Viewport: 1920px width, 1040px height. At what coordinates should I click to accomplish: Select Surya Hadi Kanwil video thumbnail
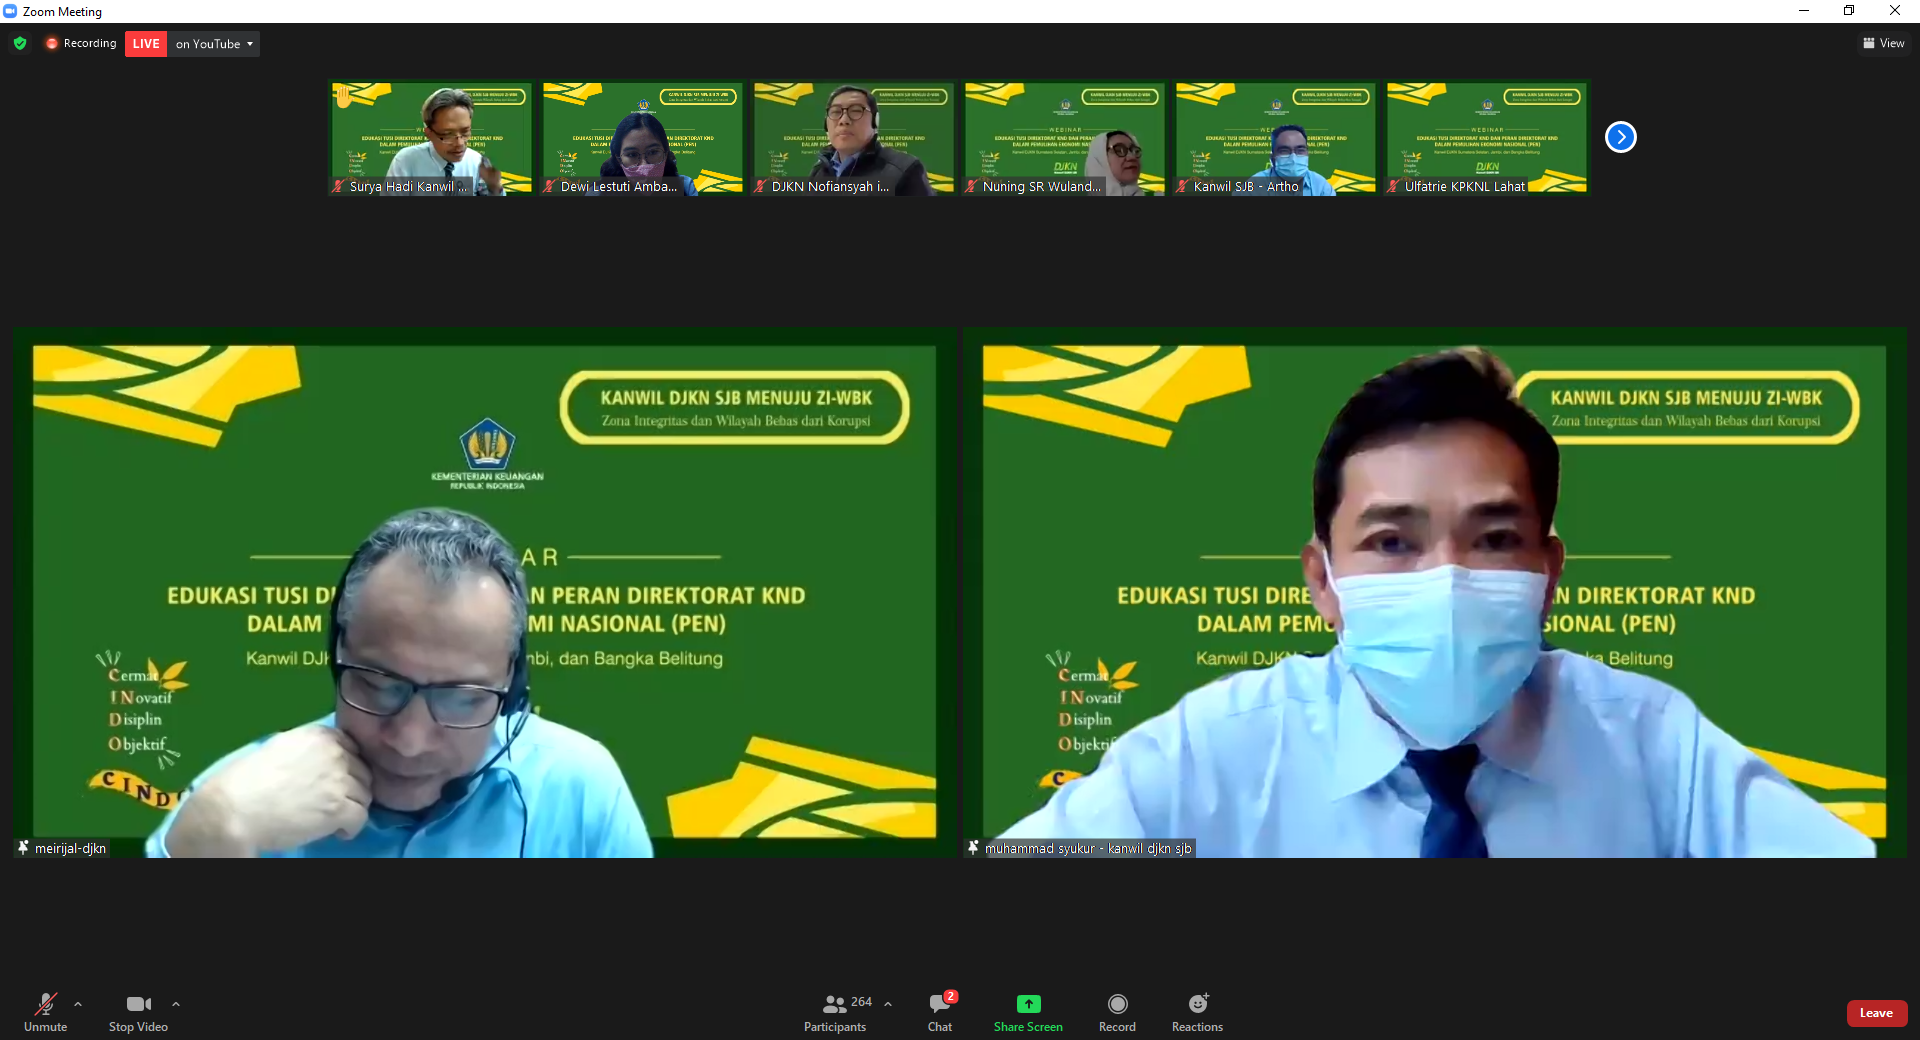click(431, 138)
